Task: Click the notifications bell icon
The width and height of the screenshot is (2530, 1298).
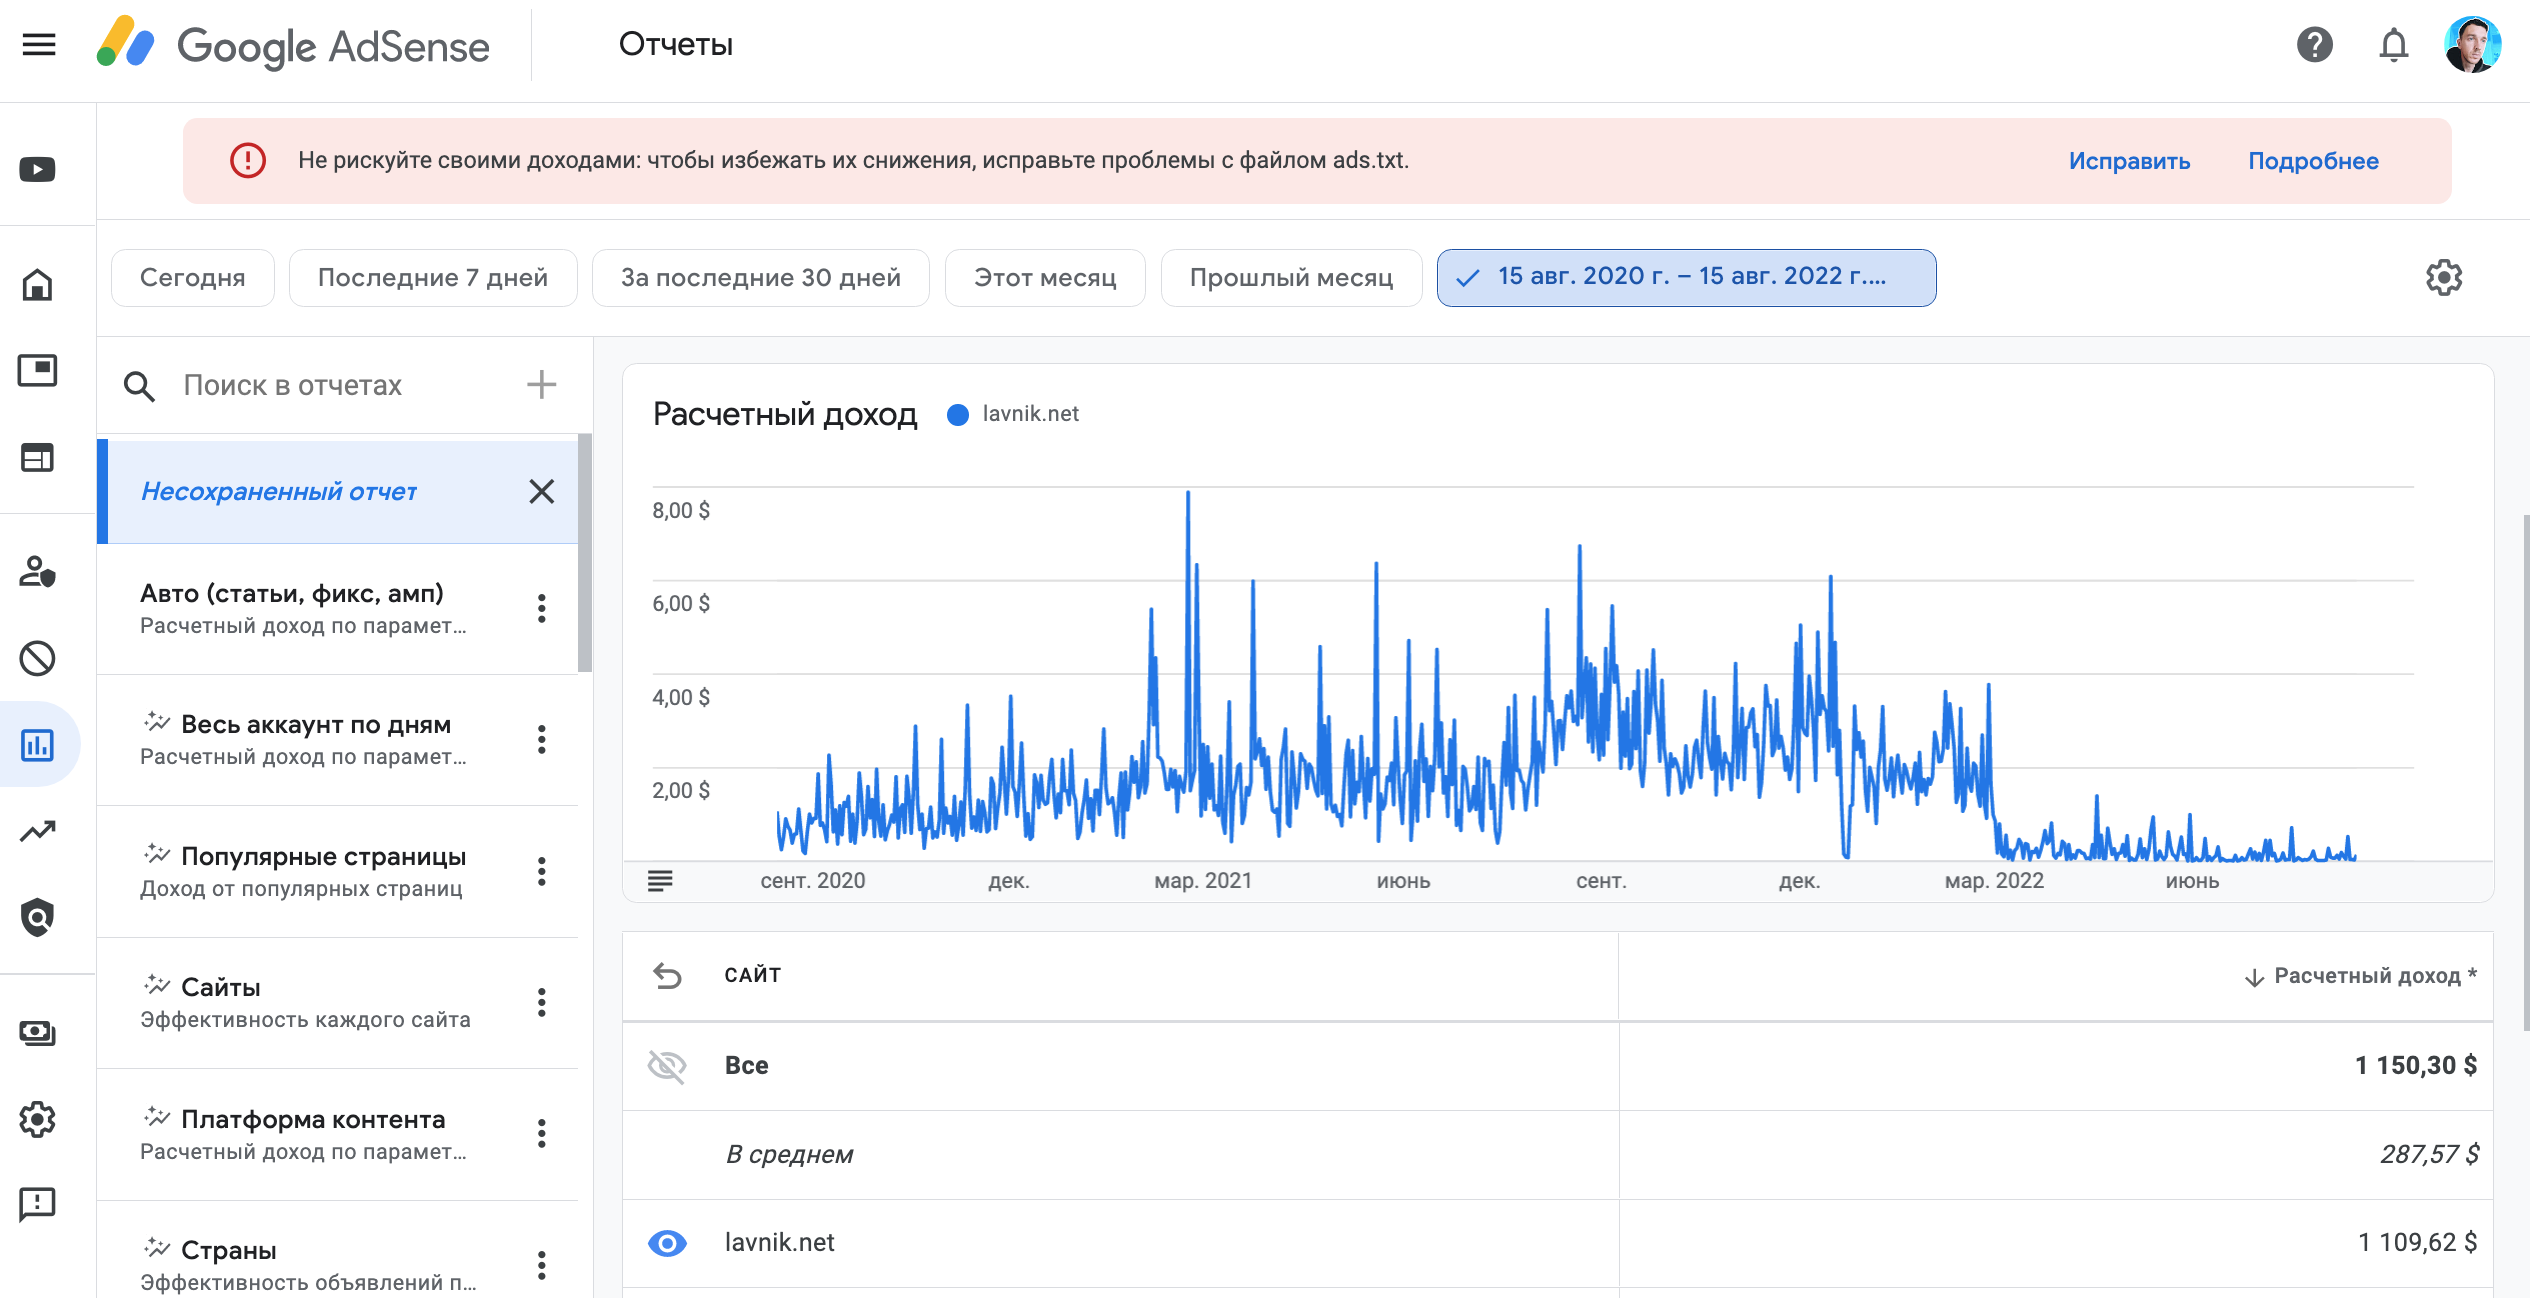Action: (2393, 45)
